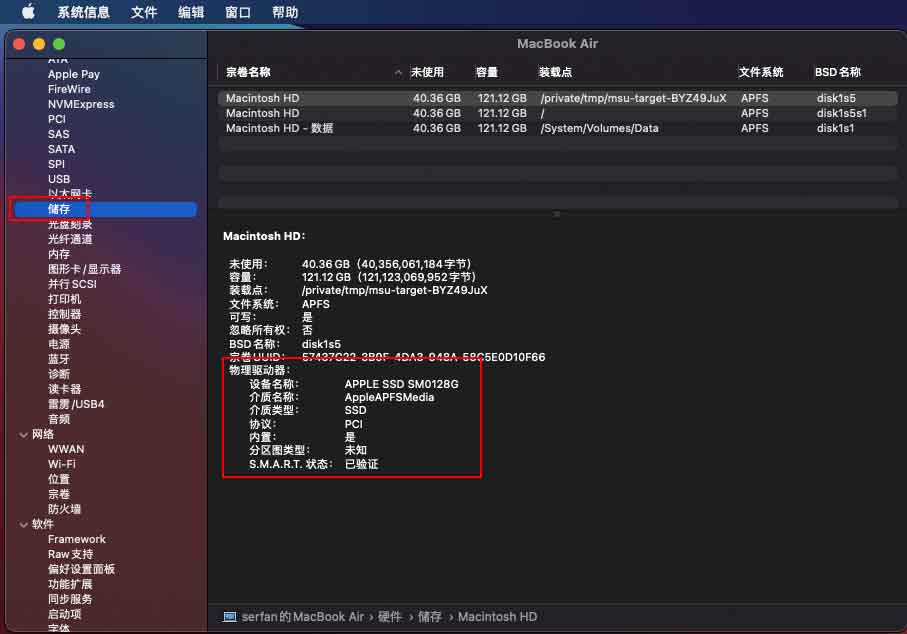Select 偏好设置面板 in sidebar

81,570
